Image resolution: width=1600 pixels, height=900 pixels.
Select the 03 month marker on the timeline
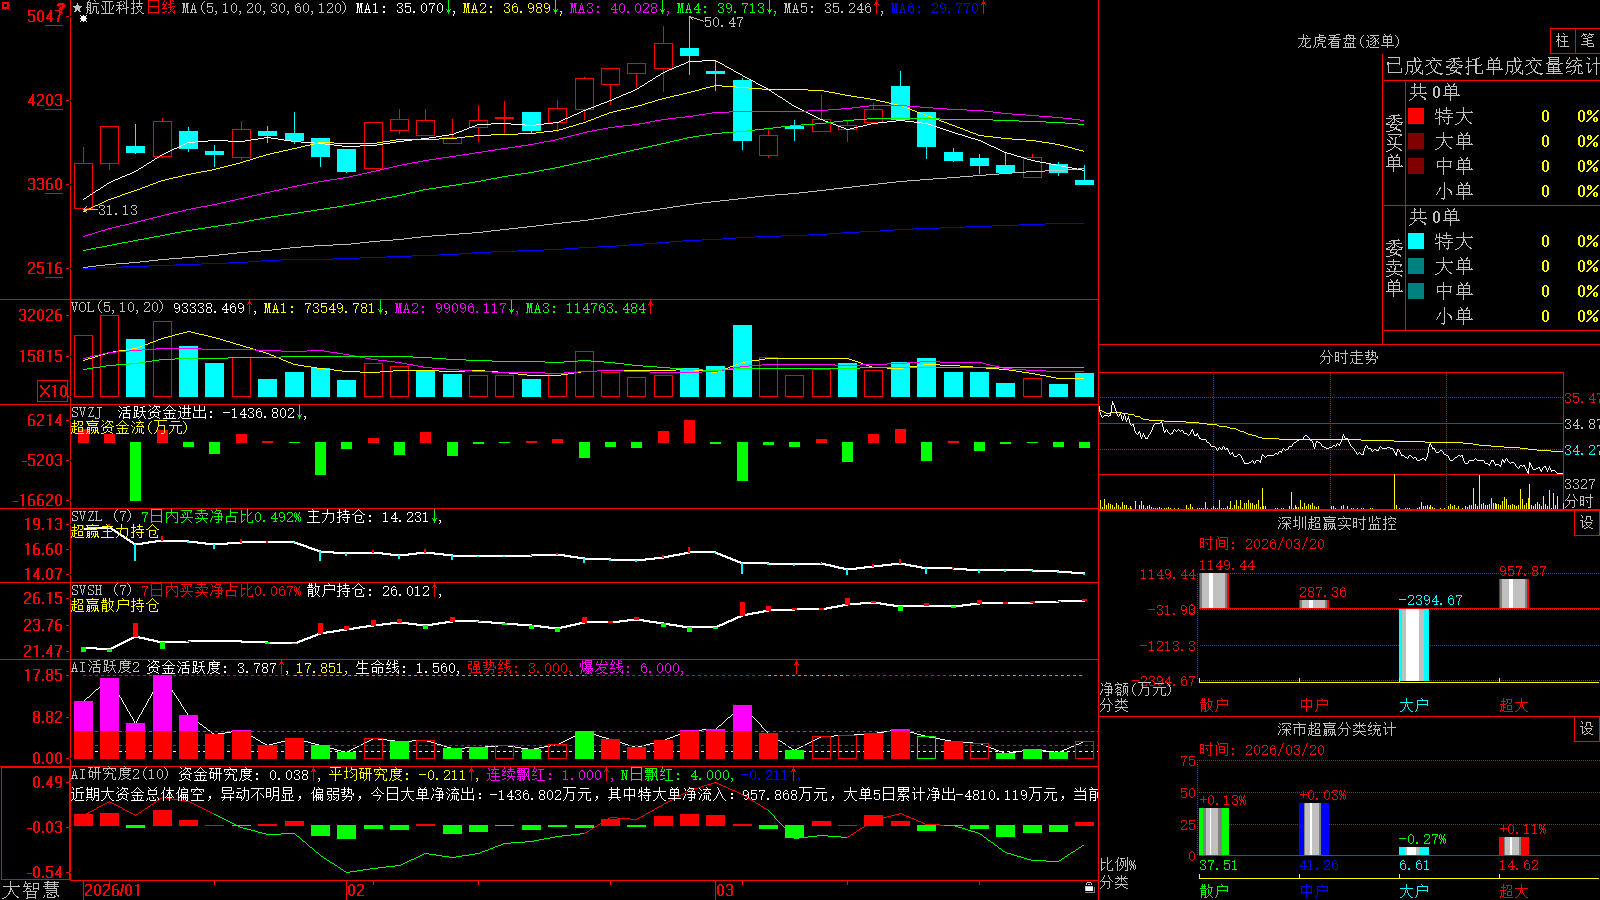tap(725, 890)
